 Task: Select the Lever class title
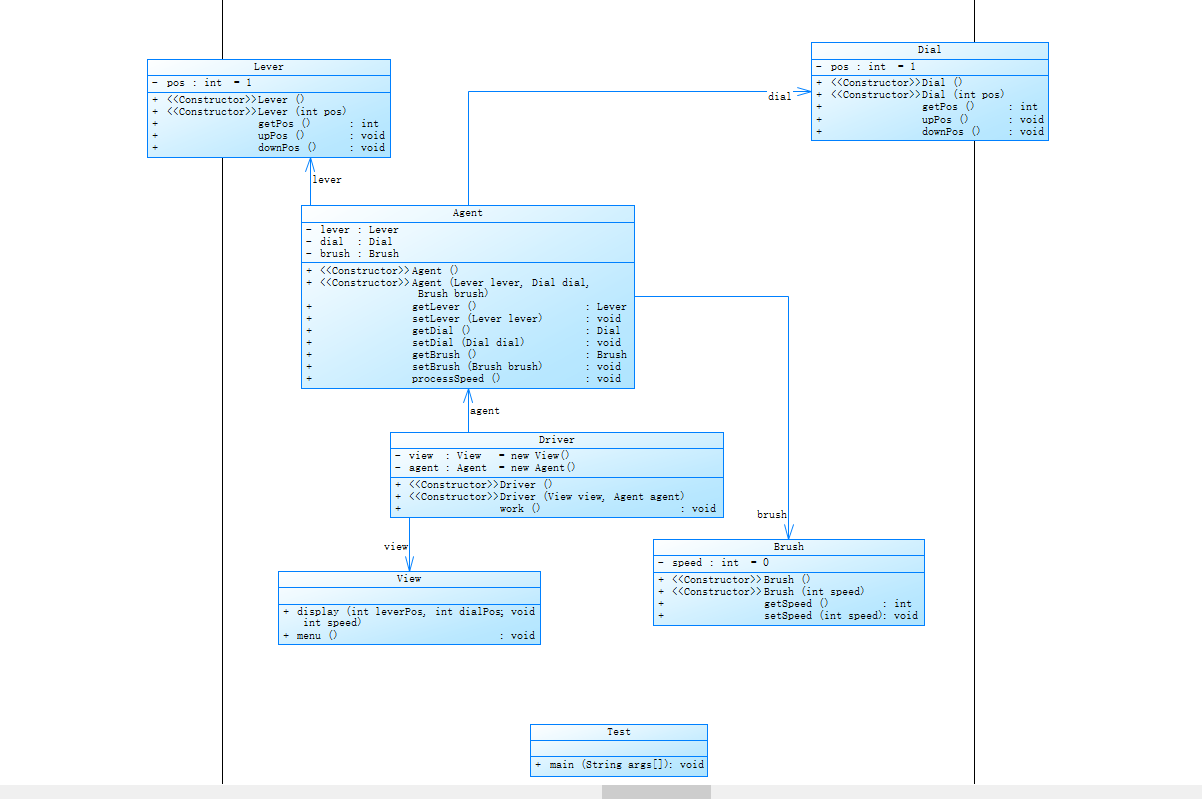point(268,67)
